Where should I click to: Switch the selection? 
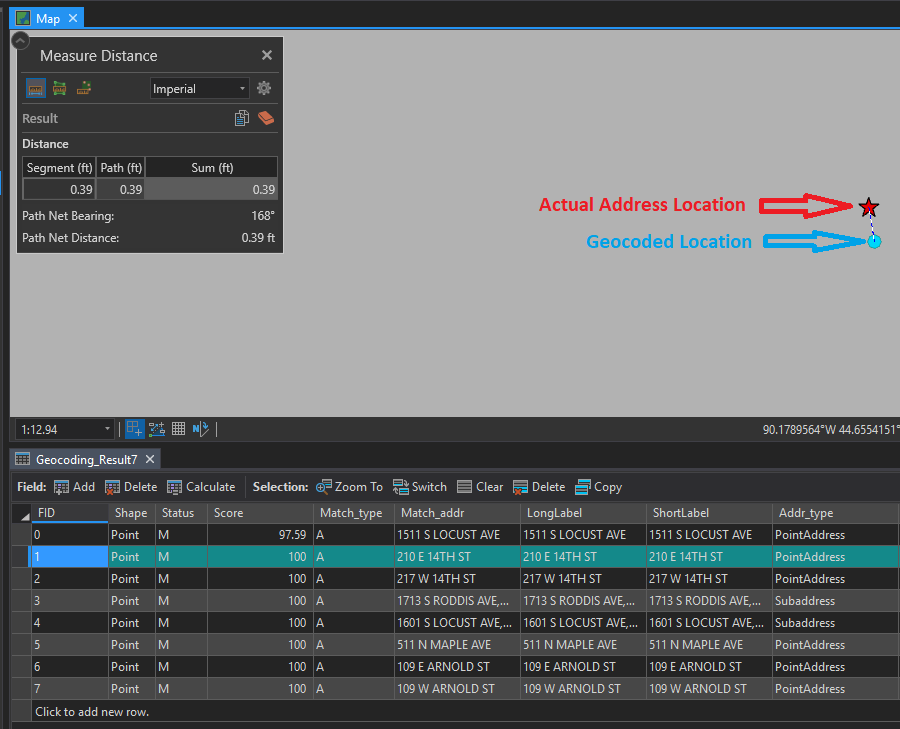pyautogui.click(x=420, y=487)
